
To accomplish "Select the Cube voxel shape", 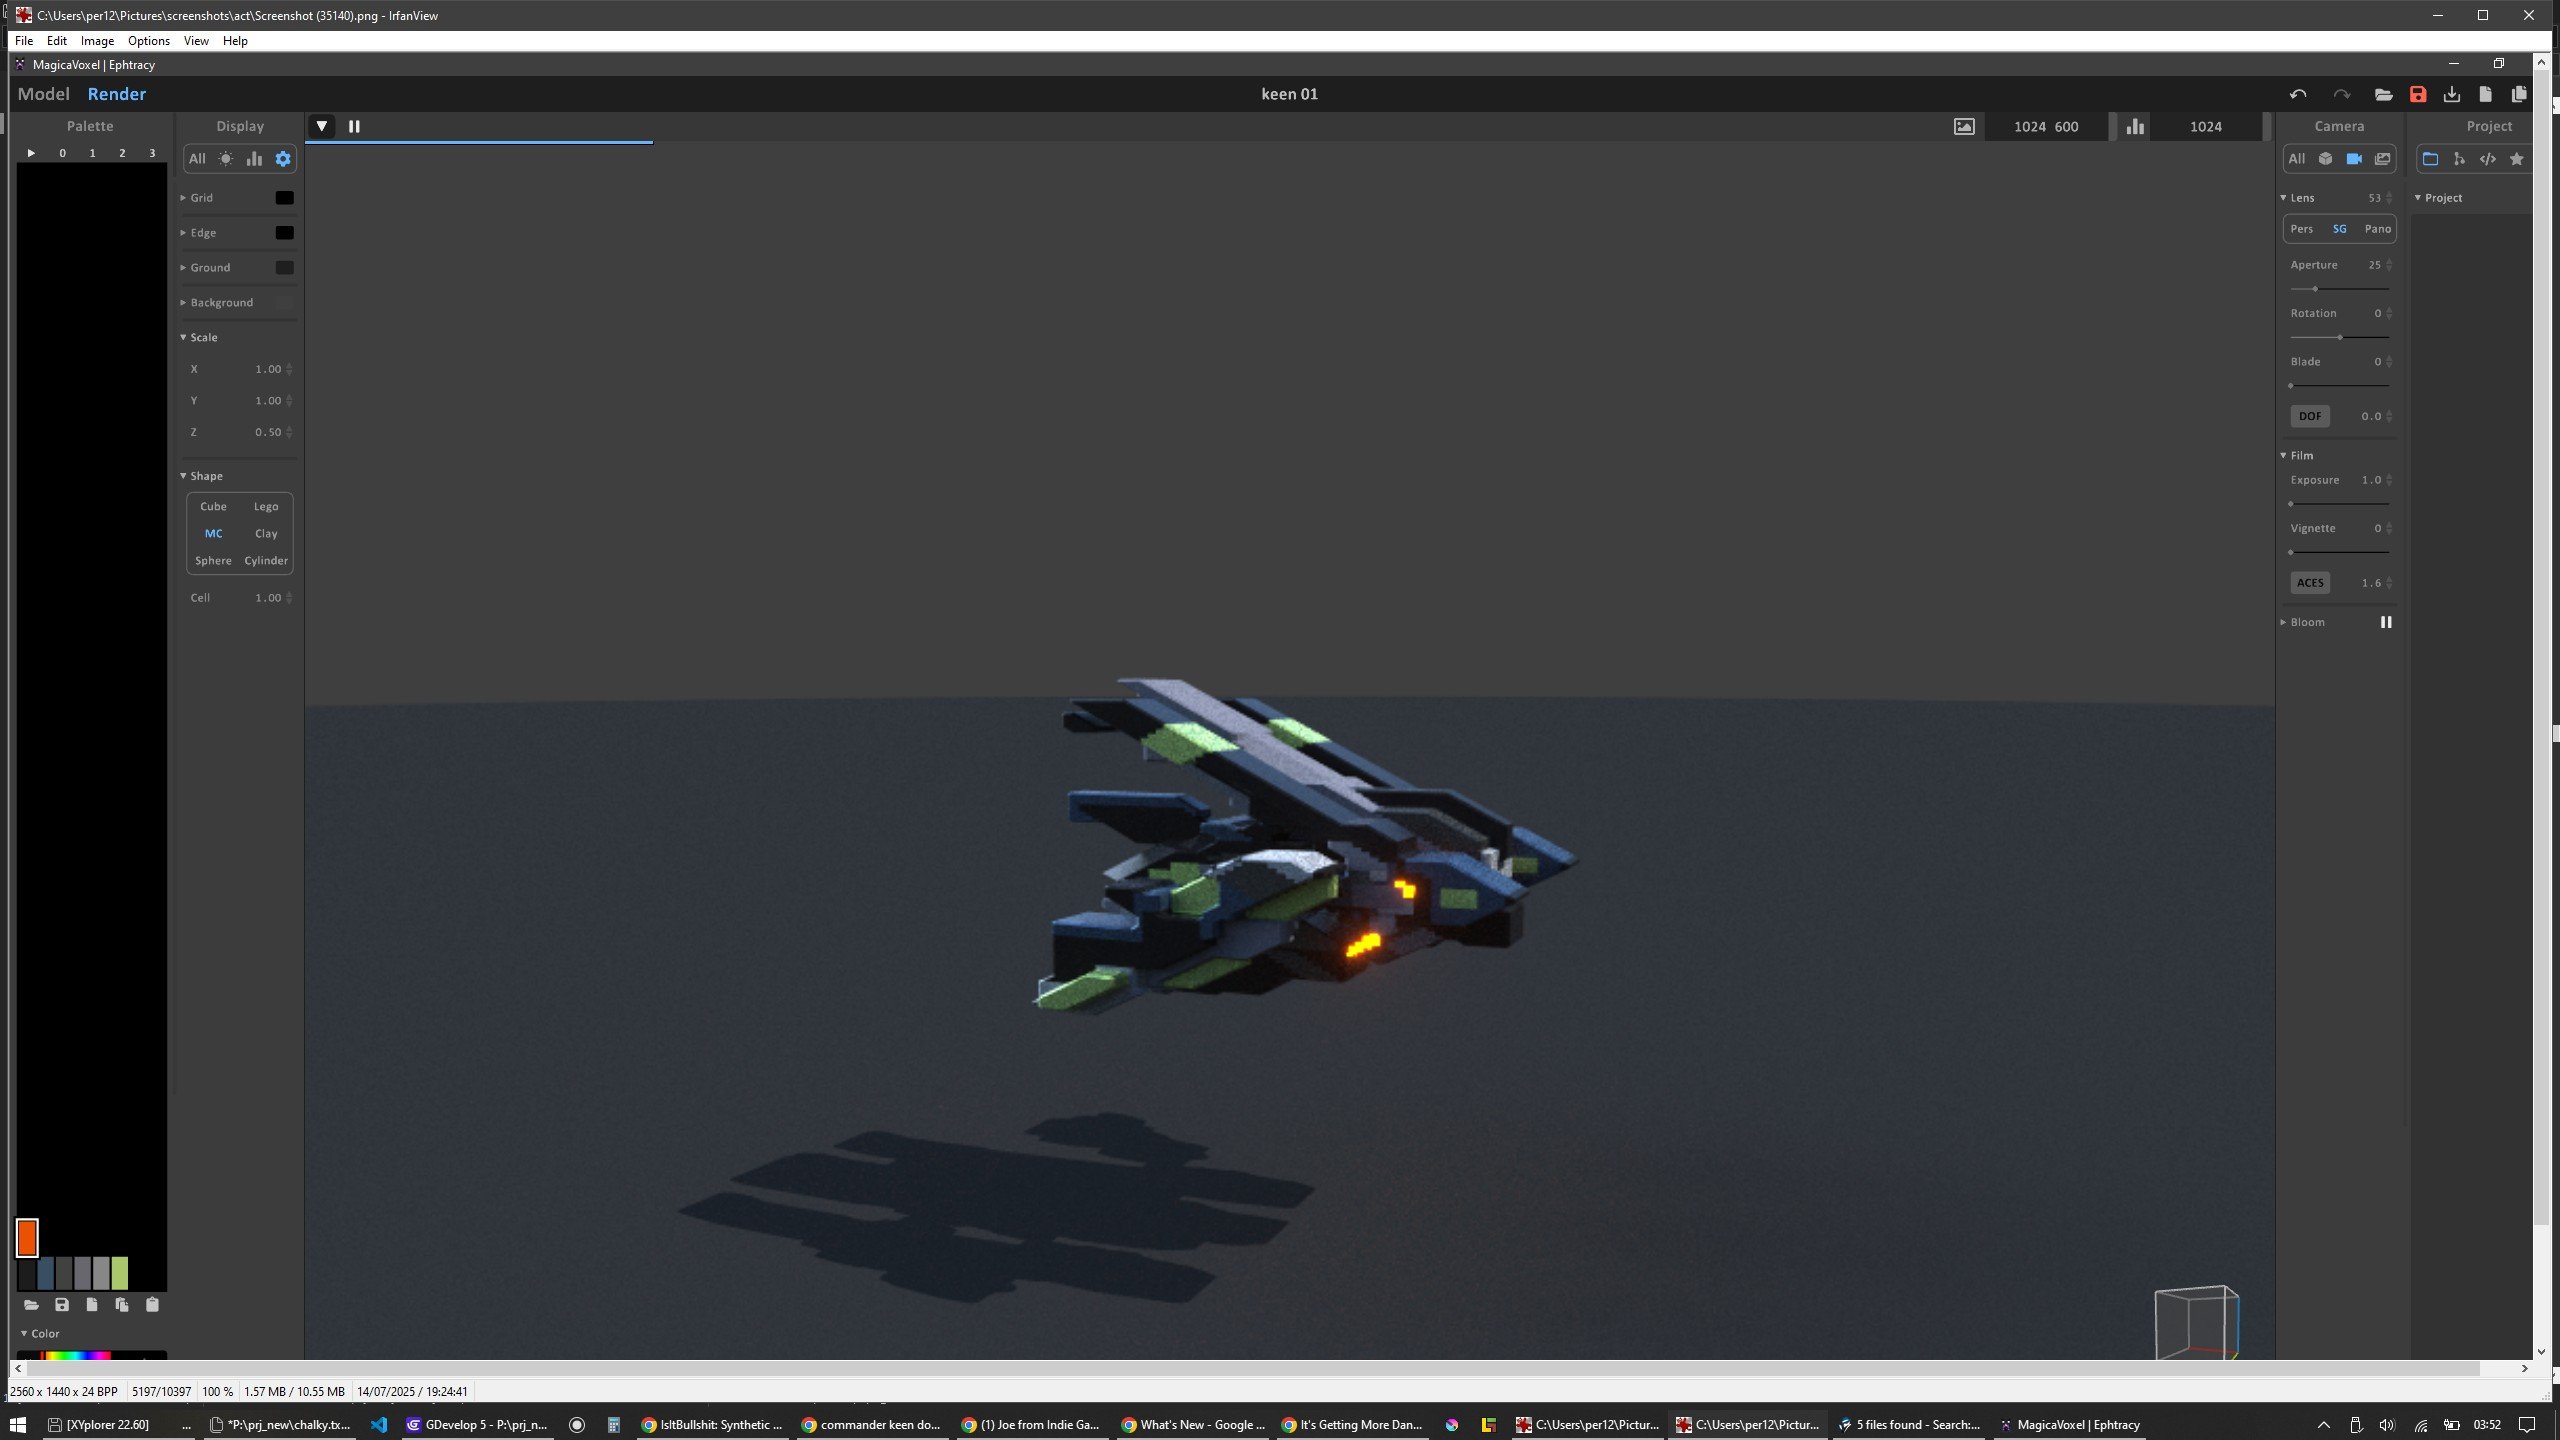I will [213, 507].
